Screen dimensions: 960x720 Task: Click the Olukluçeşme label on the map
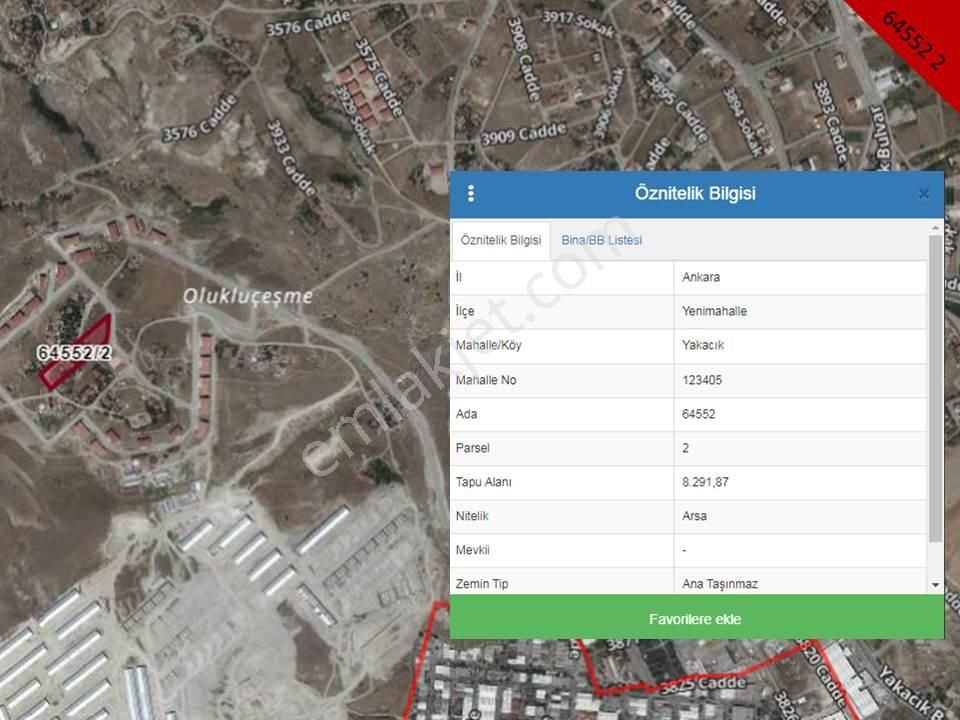(250, 296)
